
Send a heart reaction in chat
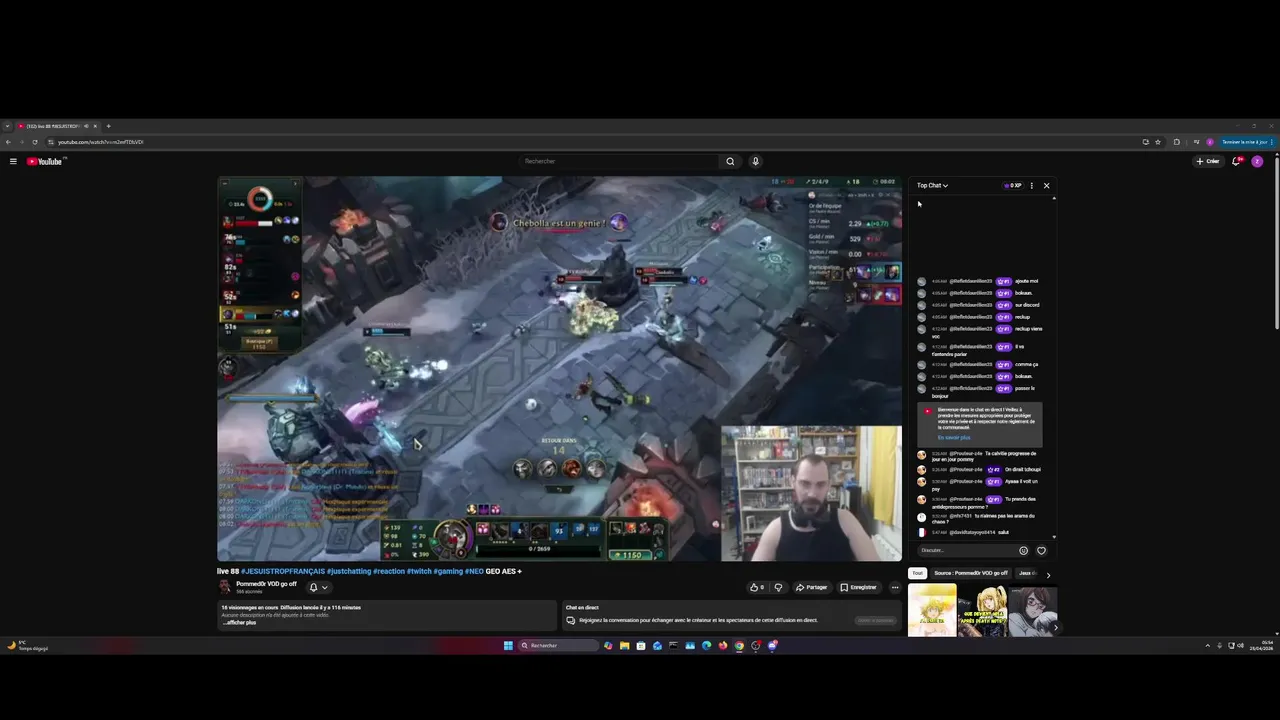[x=1041, y=550]
